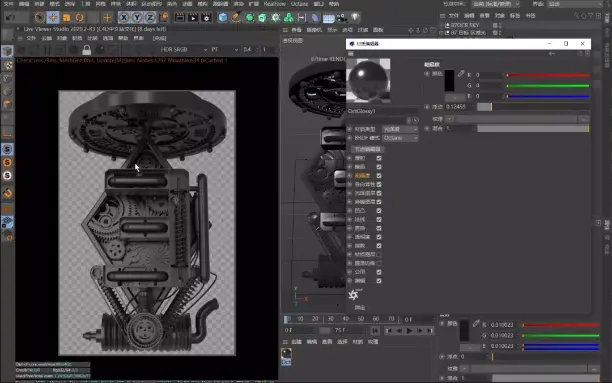Open the PT kernel dropdown

224,50
